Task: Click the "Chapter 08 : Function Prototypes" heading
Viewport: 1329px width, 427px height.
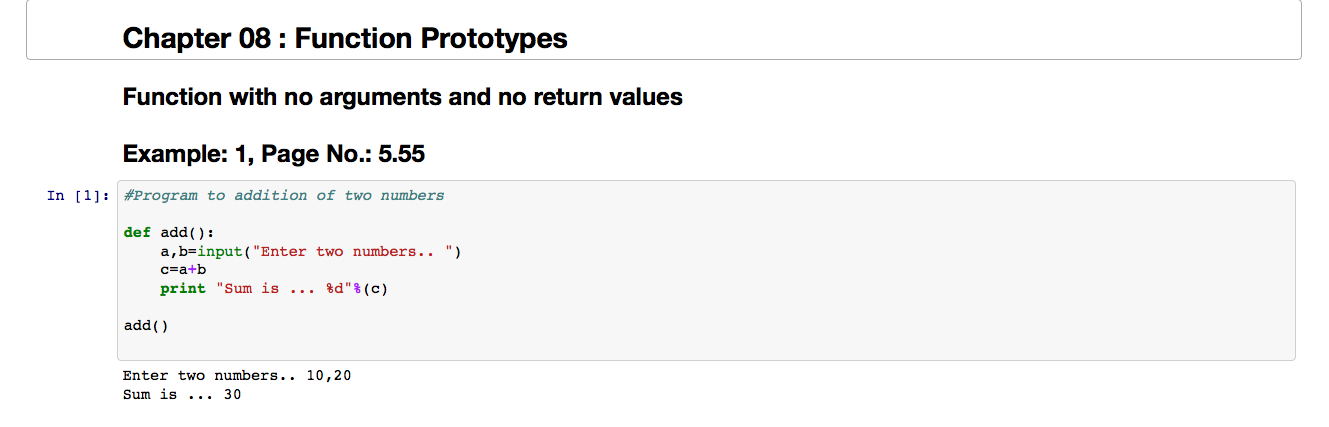Action: pos(345,39)
